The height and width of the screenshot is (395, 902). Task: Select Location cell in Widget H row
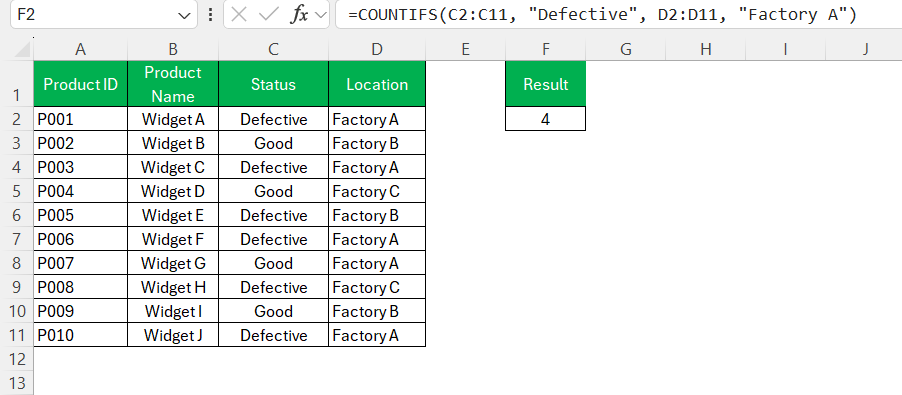coord(377,287)
